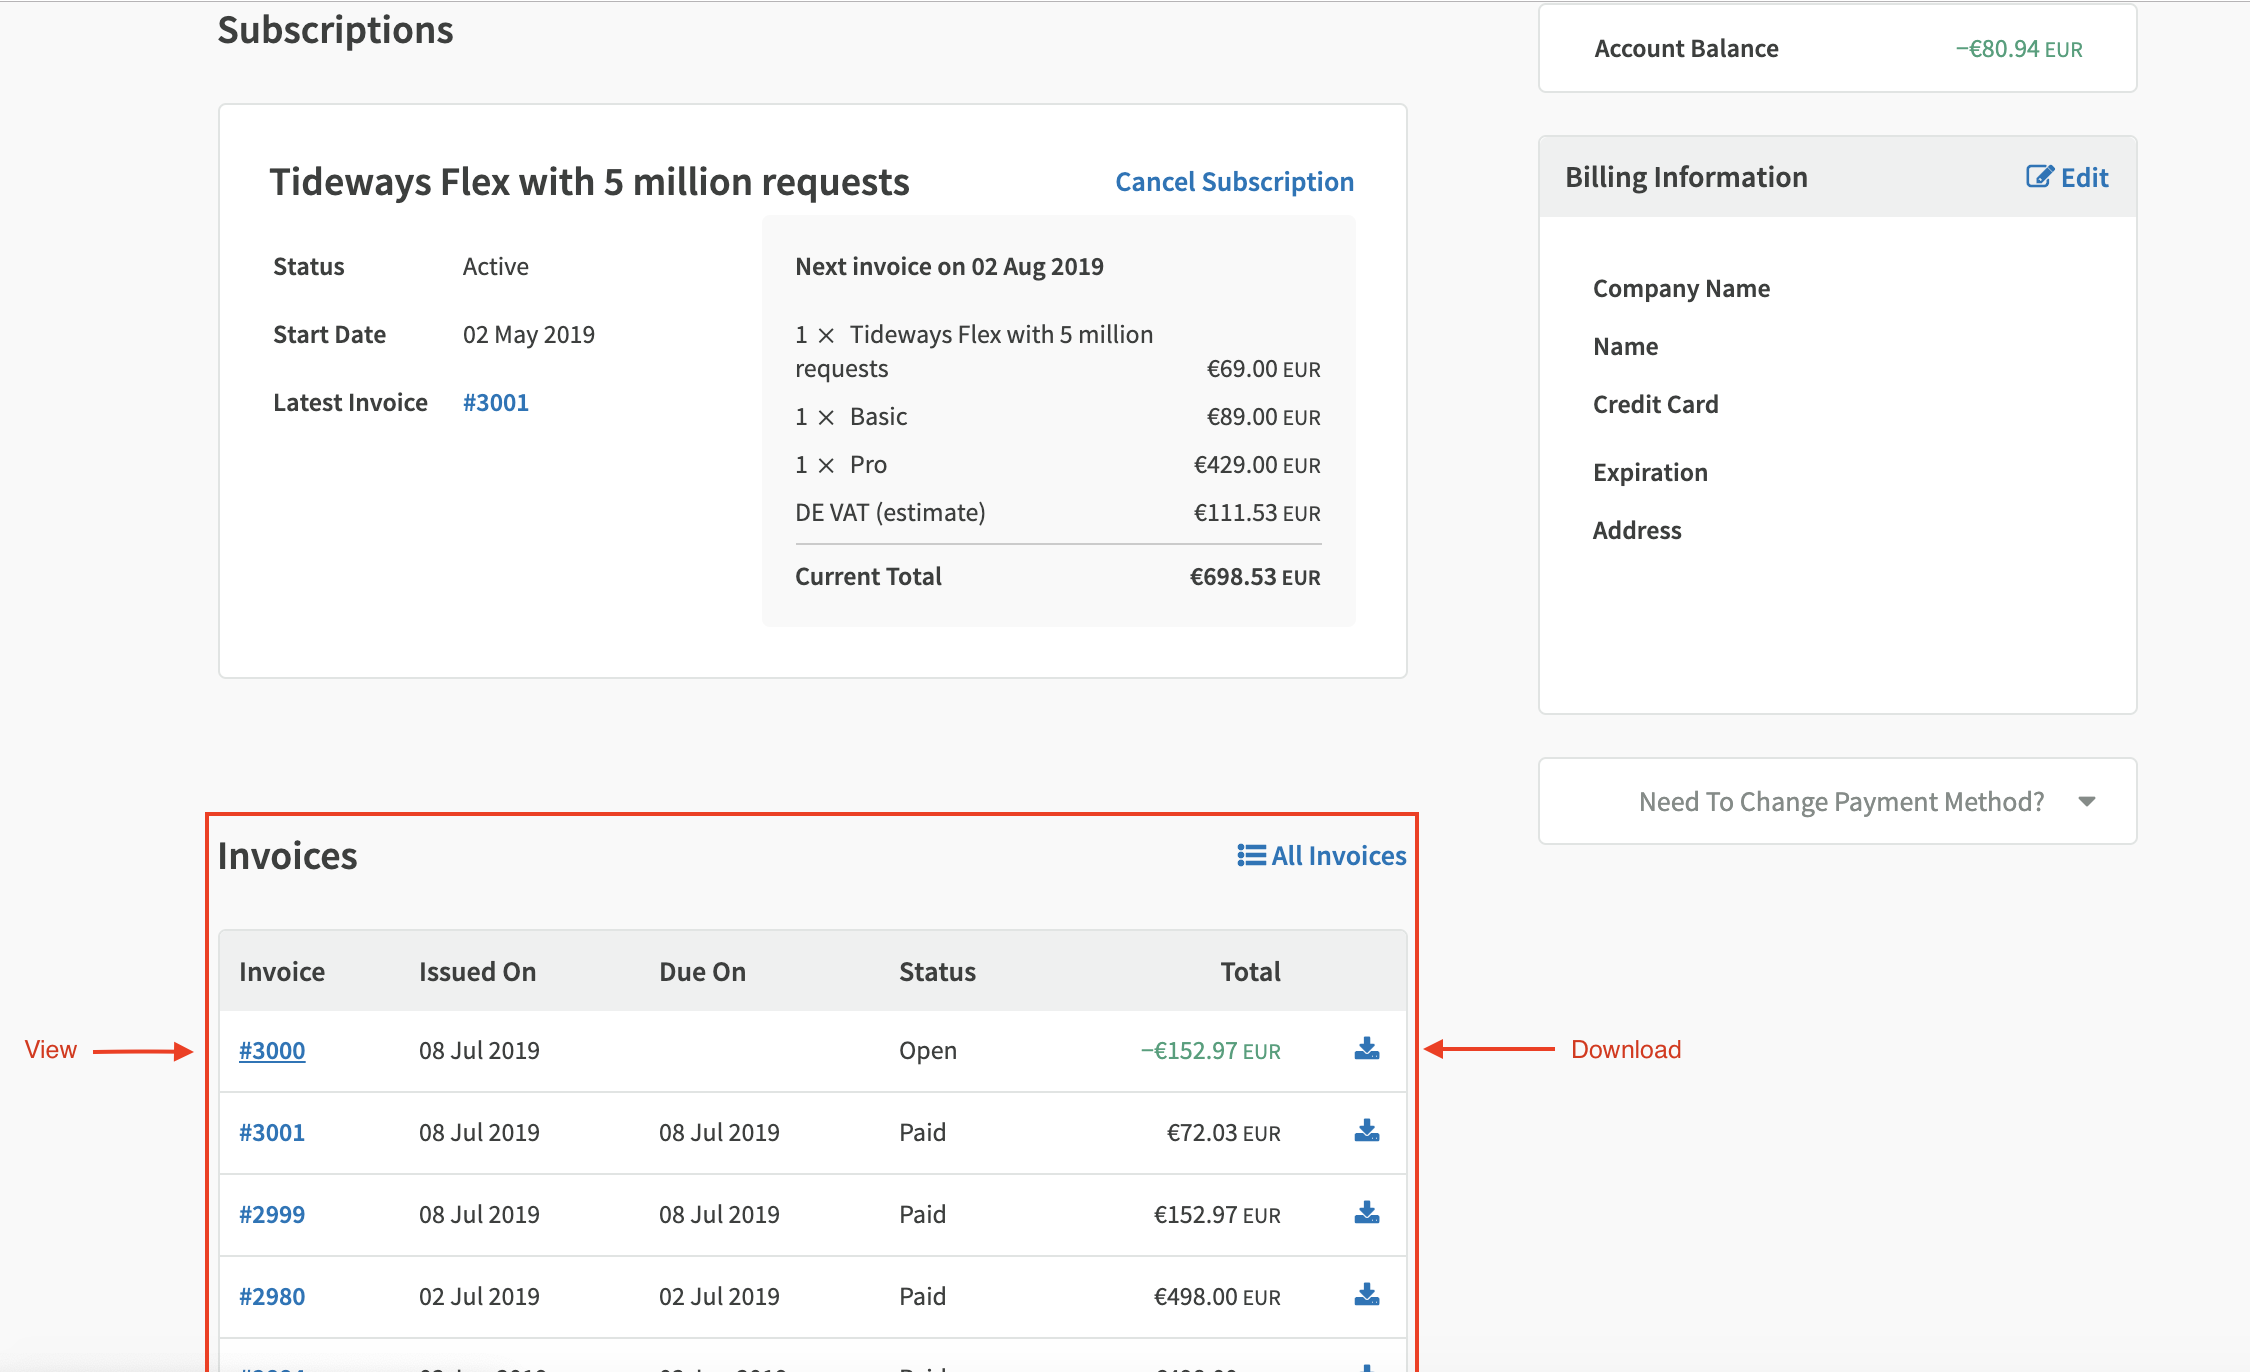This screenshot has height=1372, width=2250.
Task: Click the Start Date value 02 May 2019
Action: tap(529, 334)
